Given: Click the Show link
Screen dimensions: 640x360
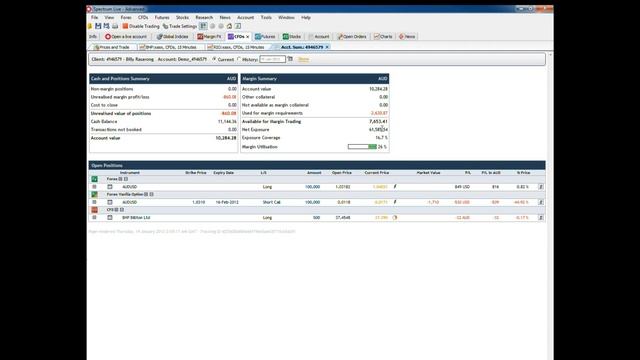Looking at the screenshot, I should click(x=303, y=59).
